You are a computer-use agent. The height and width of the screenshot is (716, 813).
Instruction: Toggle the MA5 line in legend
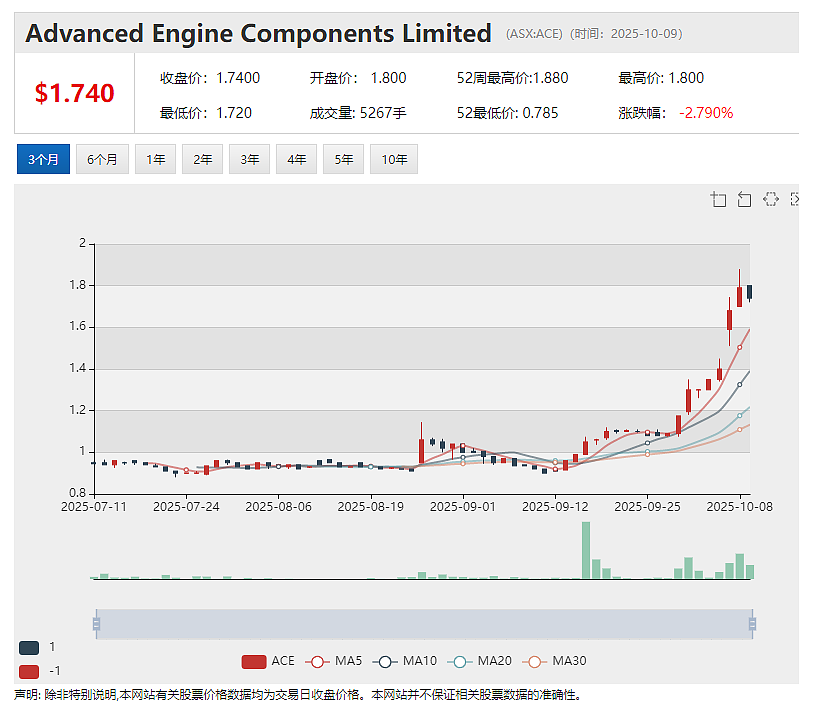coord(334,661)
